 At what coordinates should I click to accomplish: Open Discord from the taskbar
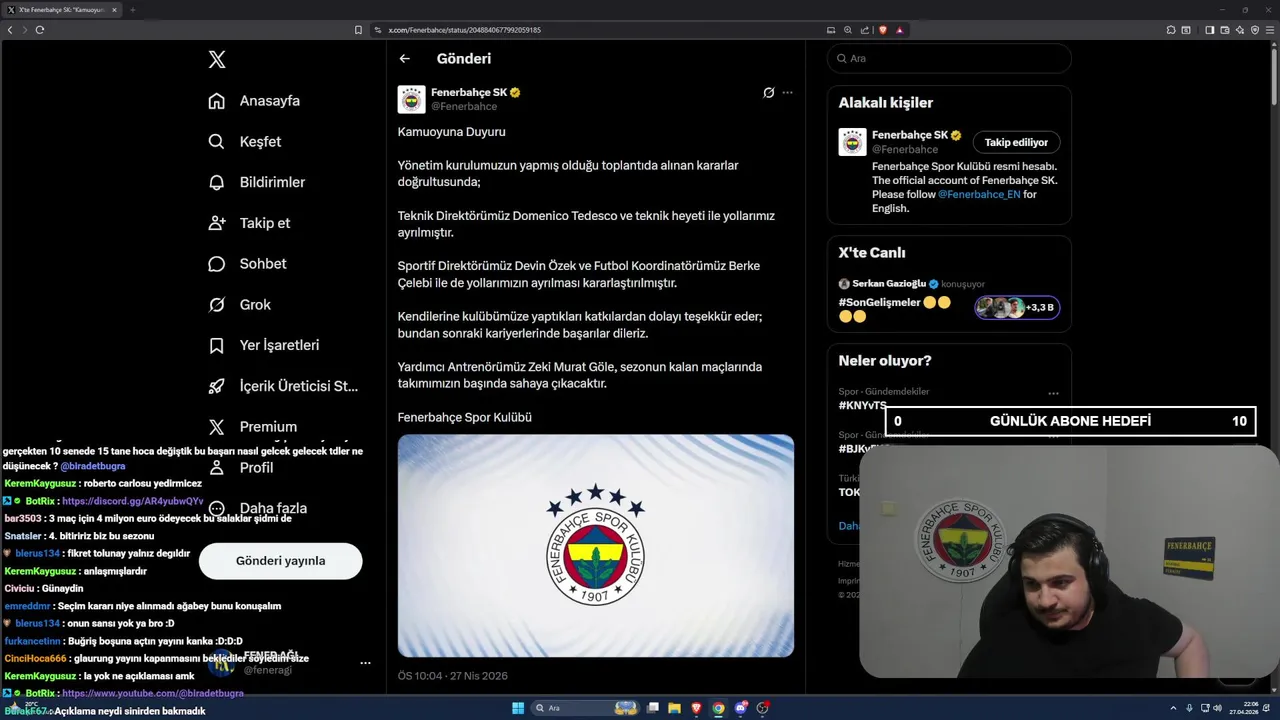tap(741, 708)
